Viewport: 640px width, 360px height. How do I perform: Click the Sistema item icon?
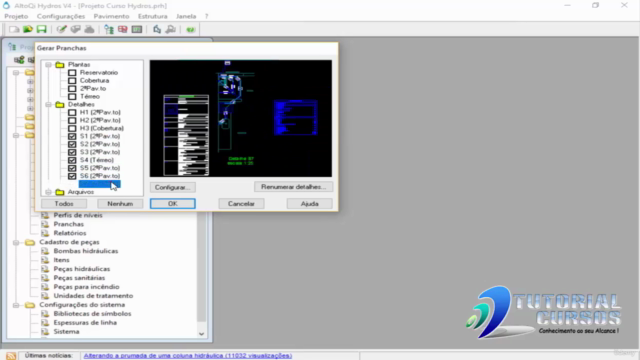[45, 332]
